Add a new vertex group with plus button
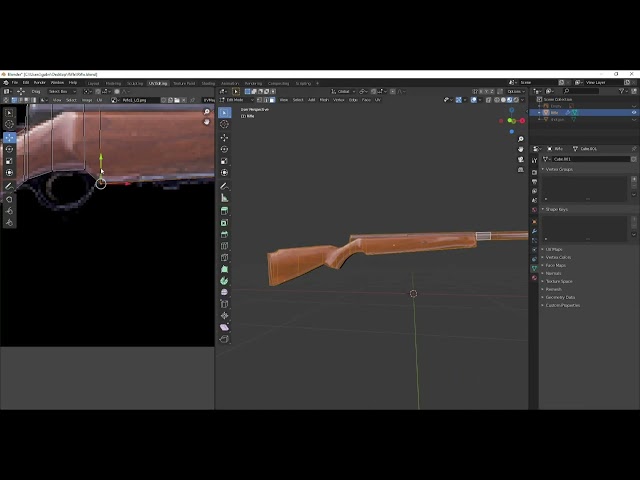The image size is (640, 480). click(634, 179)
